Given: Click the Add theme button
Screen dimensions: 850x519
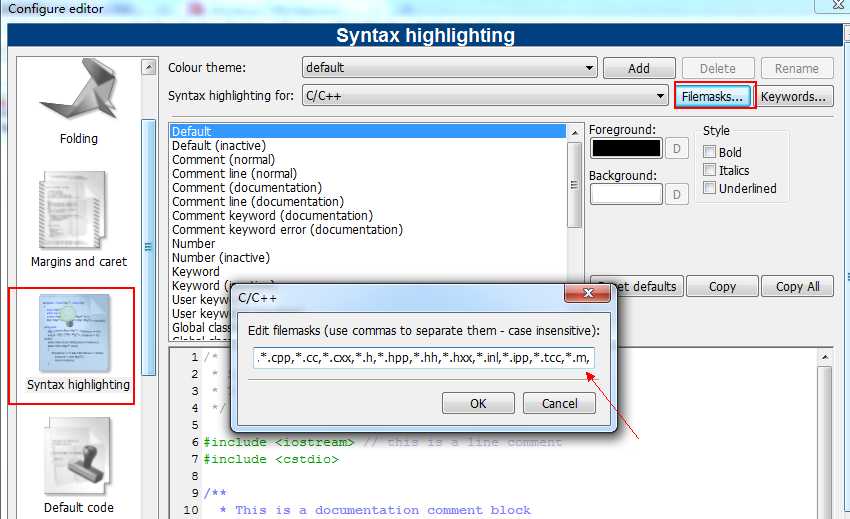Looking at the screenshot, I should pyautogui.click(x=639, y=68).
